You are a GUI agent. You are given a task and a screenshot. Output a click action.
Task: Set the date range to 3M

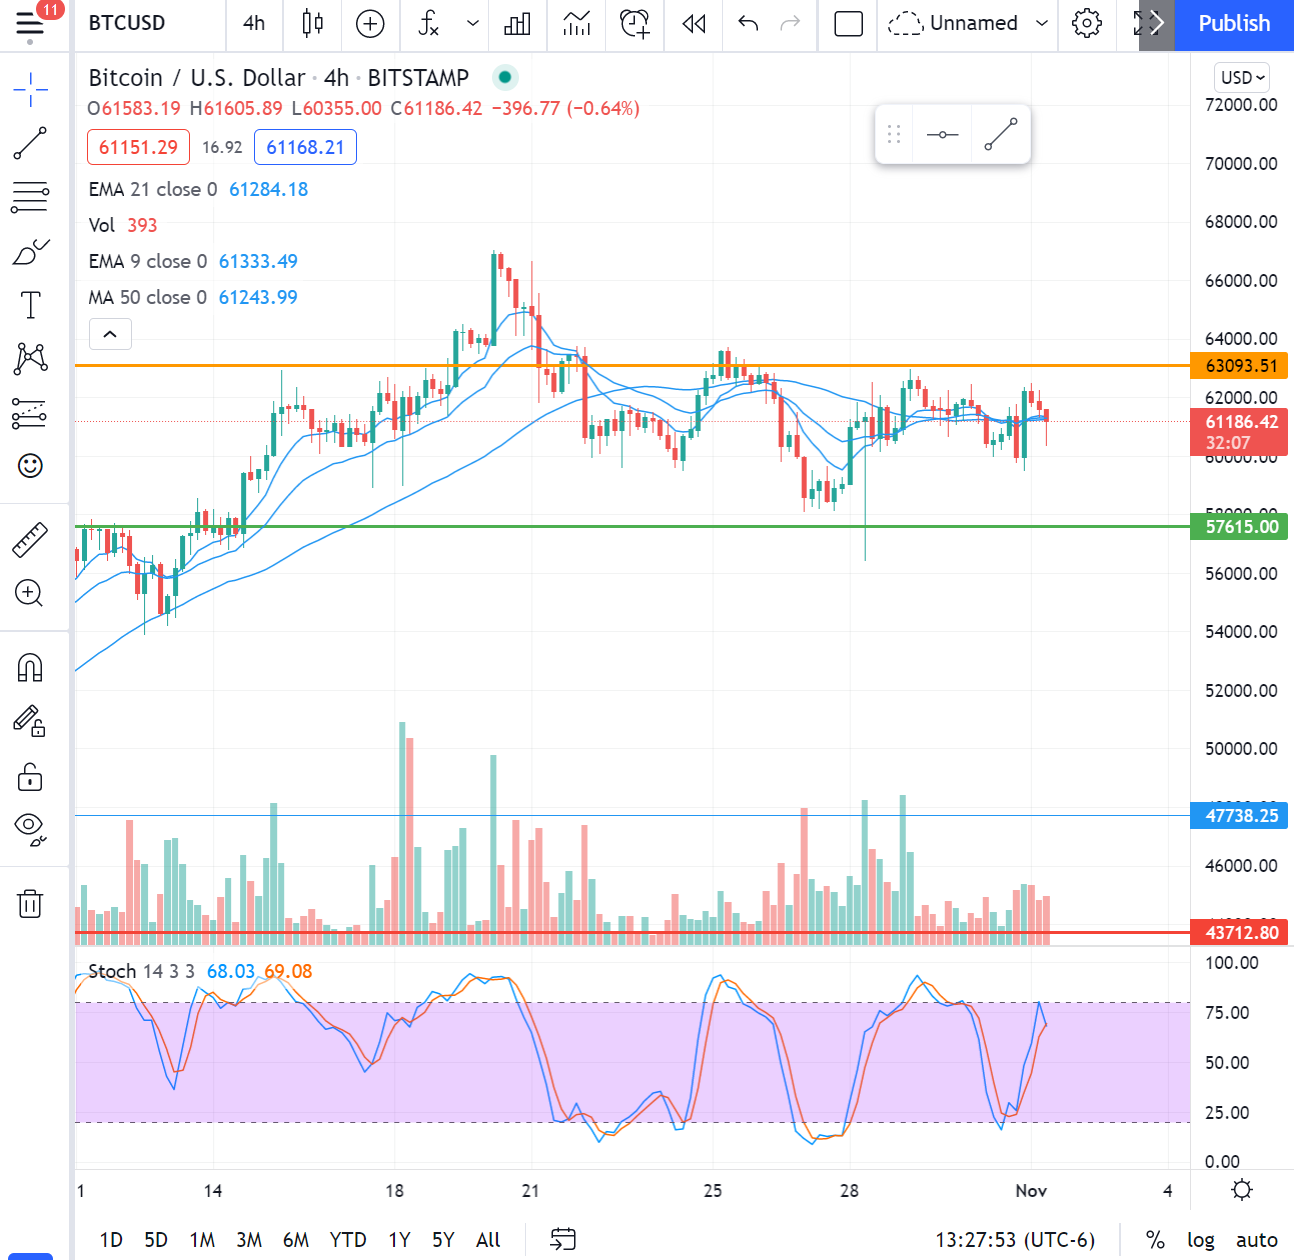[249, 1240]
